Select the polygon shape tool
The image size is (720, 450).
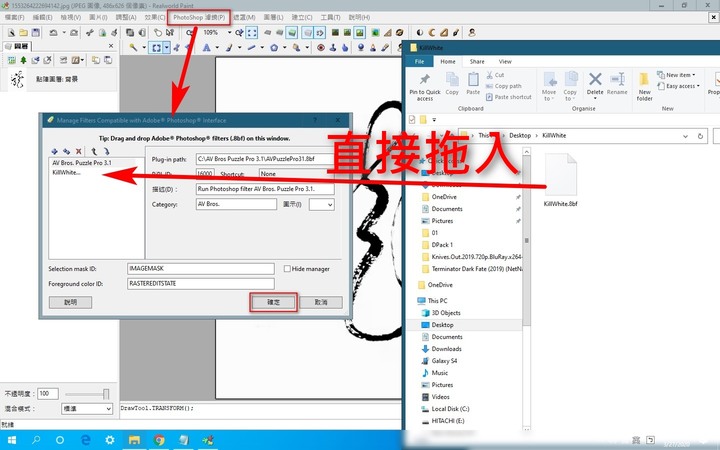[274, 47]
